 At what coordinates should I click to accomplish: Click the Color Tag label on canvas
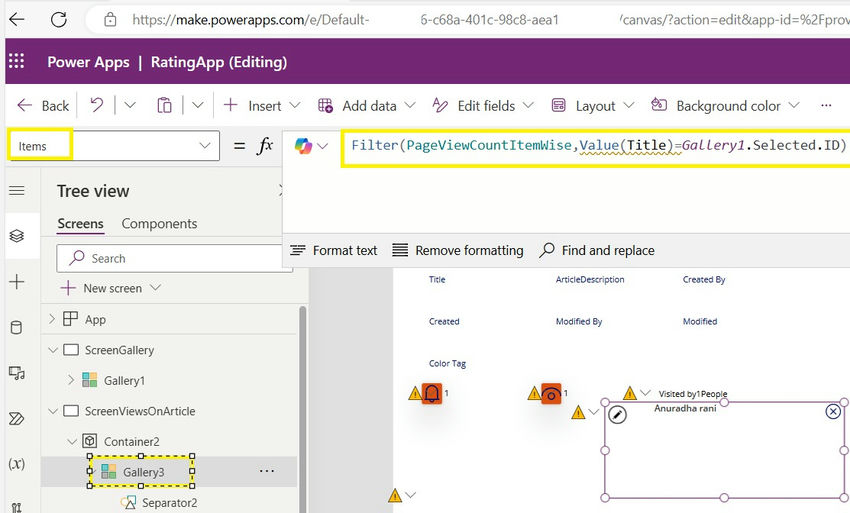[x=447, y=363]
